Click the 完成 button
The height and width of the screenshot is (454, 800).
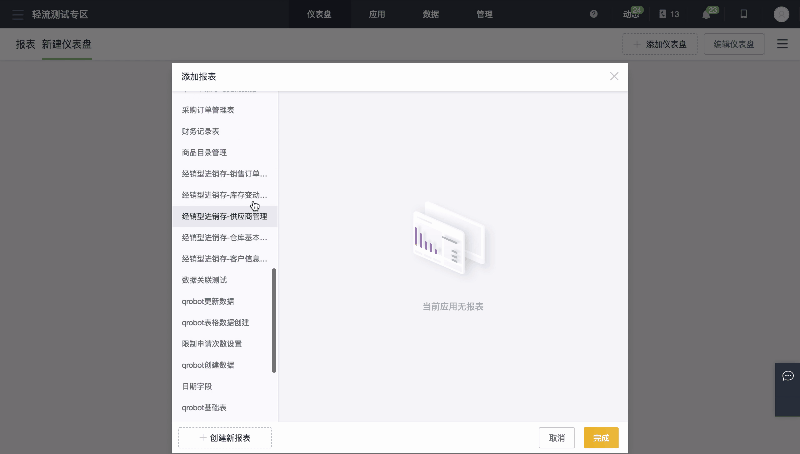point(601,438)
